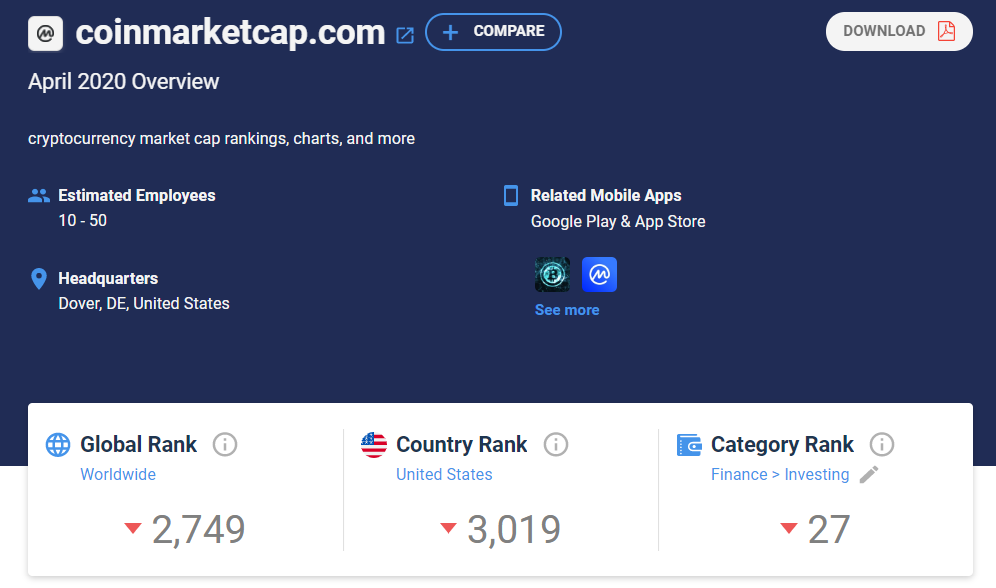Click the Estimated Employees people icon

coord(39,195)
